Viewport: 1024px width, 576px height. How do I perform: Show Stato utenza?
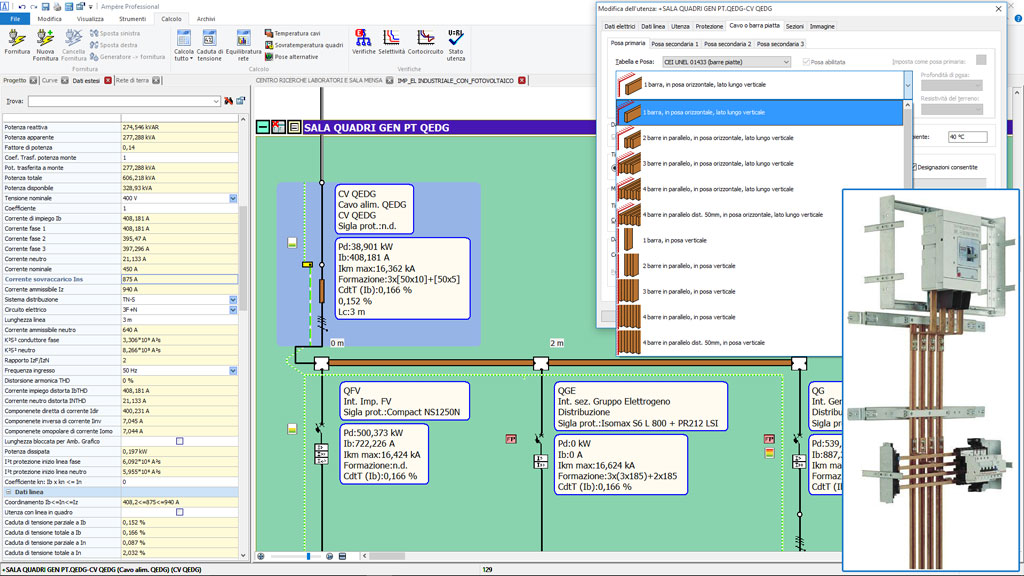click(x=456, y=44)
